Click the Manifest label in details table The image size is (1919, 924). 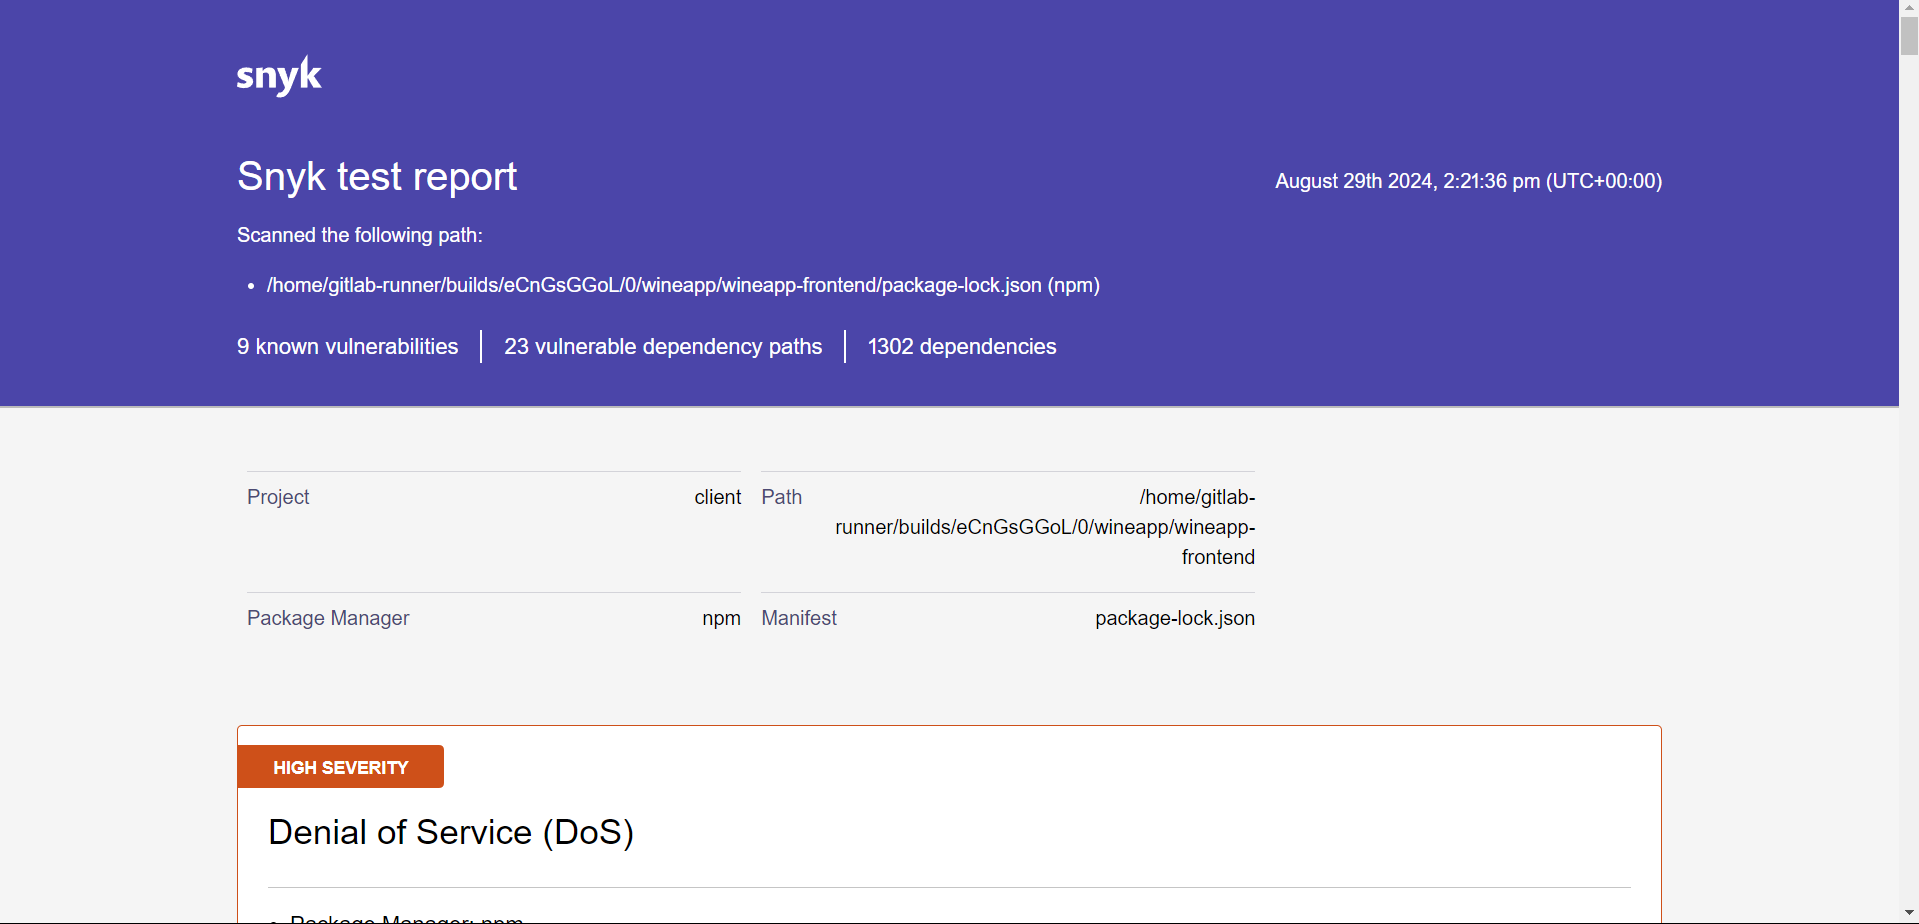(x=799, y=618)
